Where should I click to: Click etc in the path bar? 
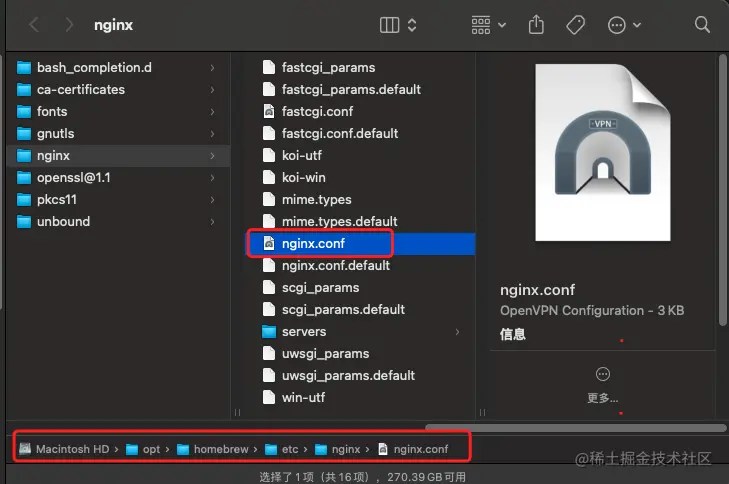282,449
